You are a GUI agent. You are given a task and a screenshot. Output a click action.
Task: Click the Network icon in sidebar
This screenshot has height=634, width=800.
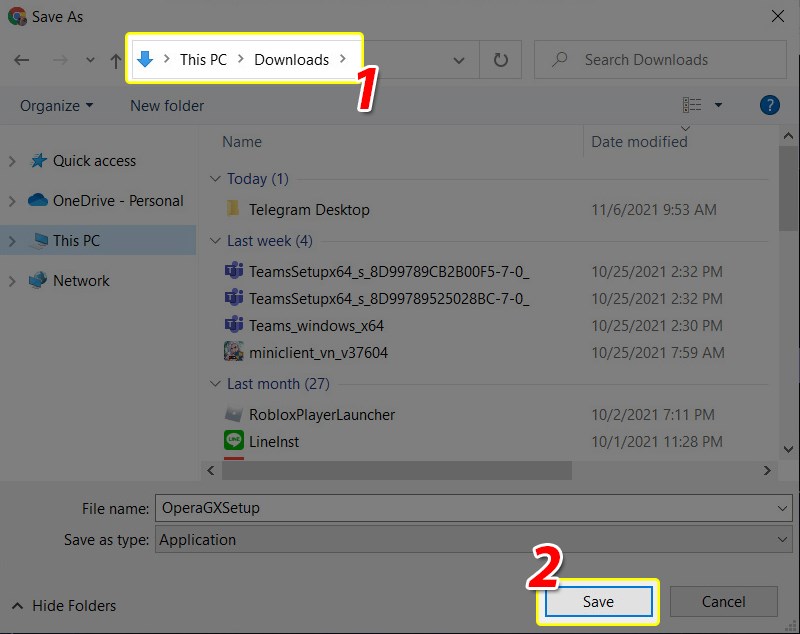point(38,280)
